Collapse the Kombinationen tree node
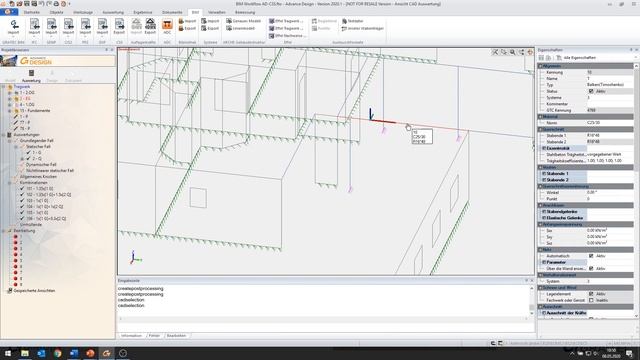The height and width of the screenshot is (360, 640). pos(10,183)
